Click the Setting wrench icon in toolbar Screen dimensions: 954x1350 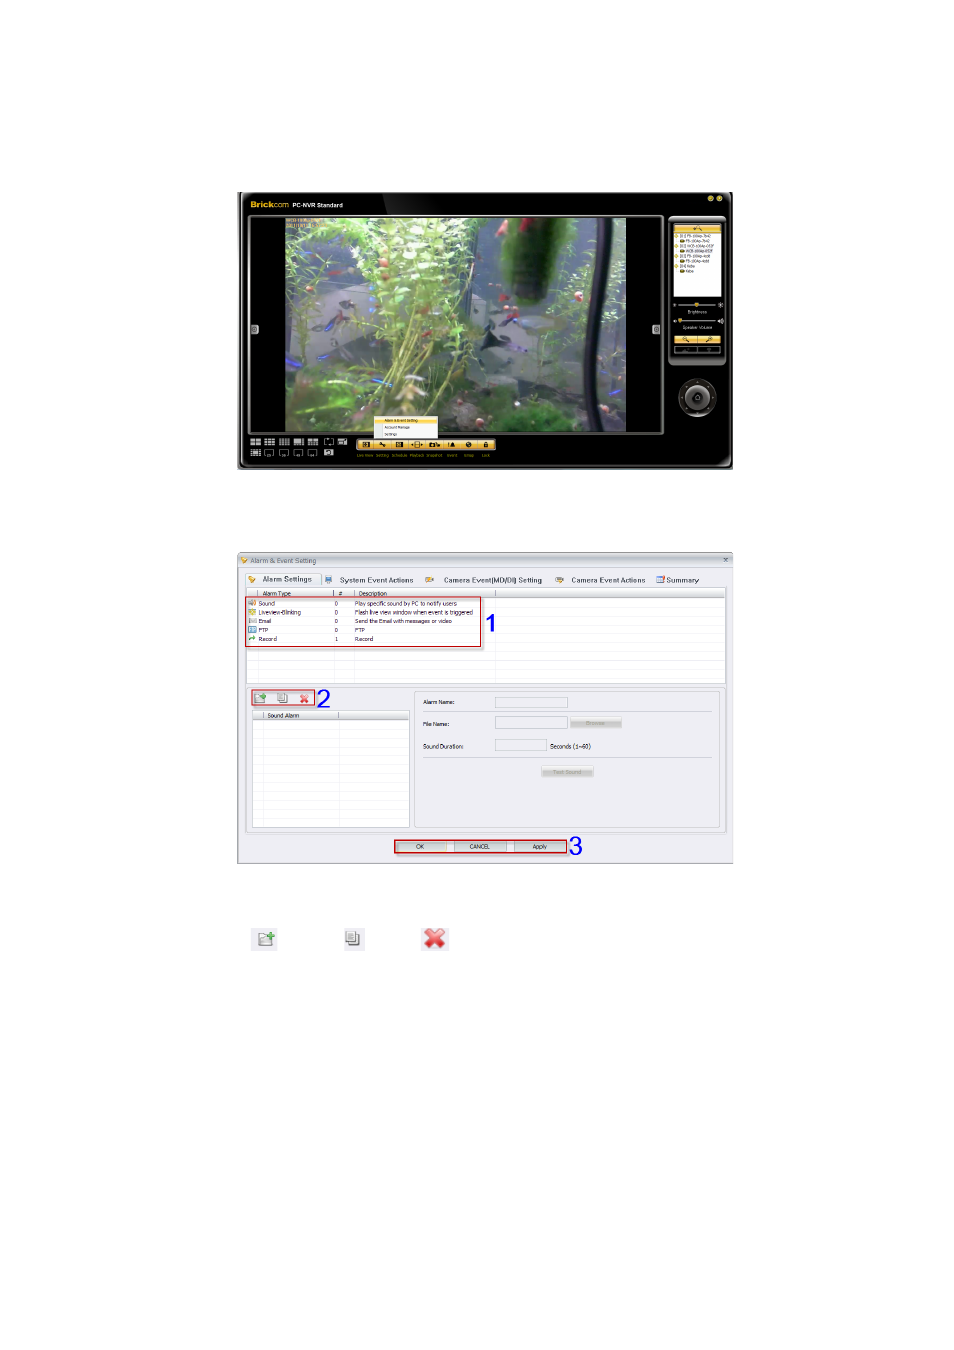(x=382, y=445)
